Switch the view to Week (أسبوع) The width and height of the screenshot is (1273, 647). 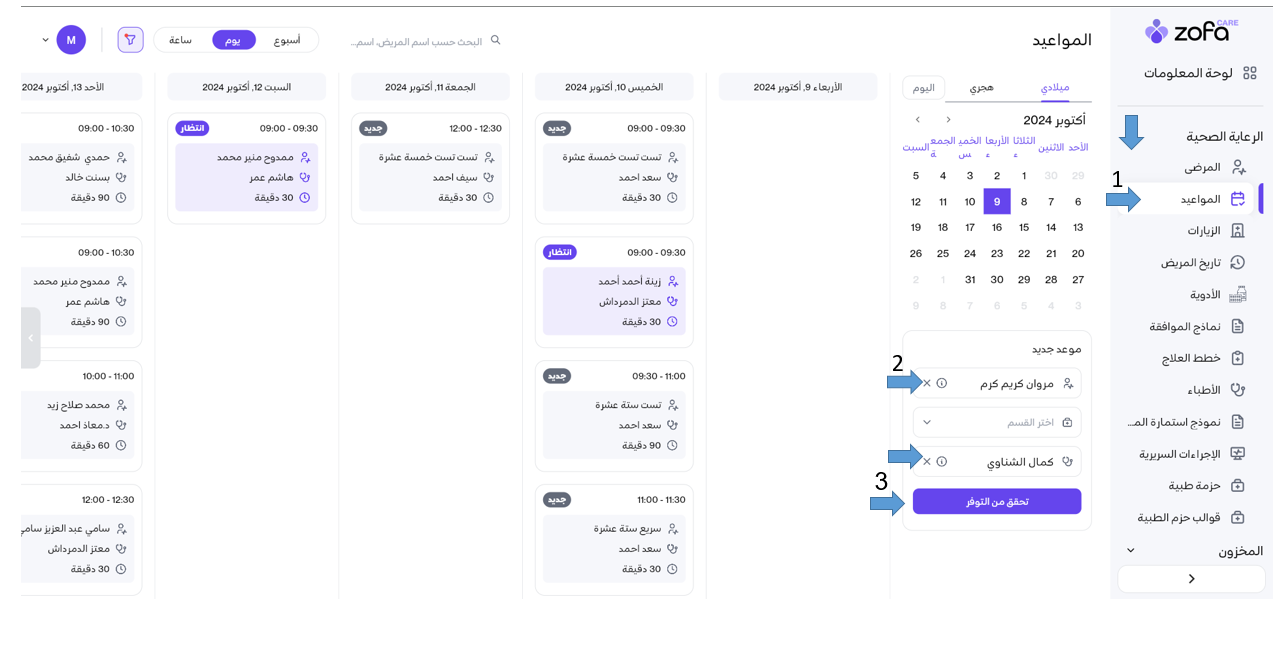pyautogui.click(x=287, y=40)
